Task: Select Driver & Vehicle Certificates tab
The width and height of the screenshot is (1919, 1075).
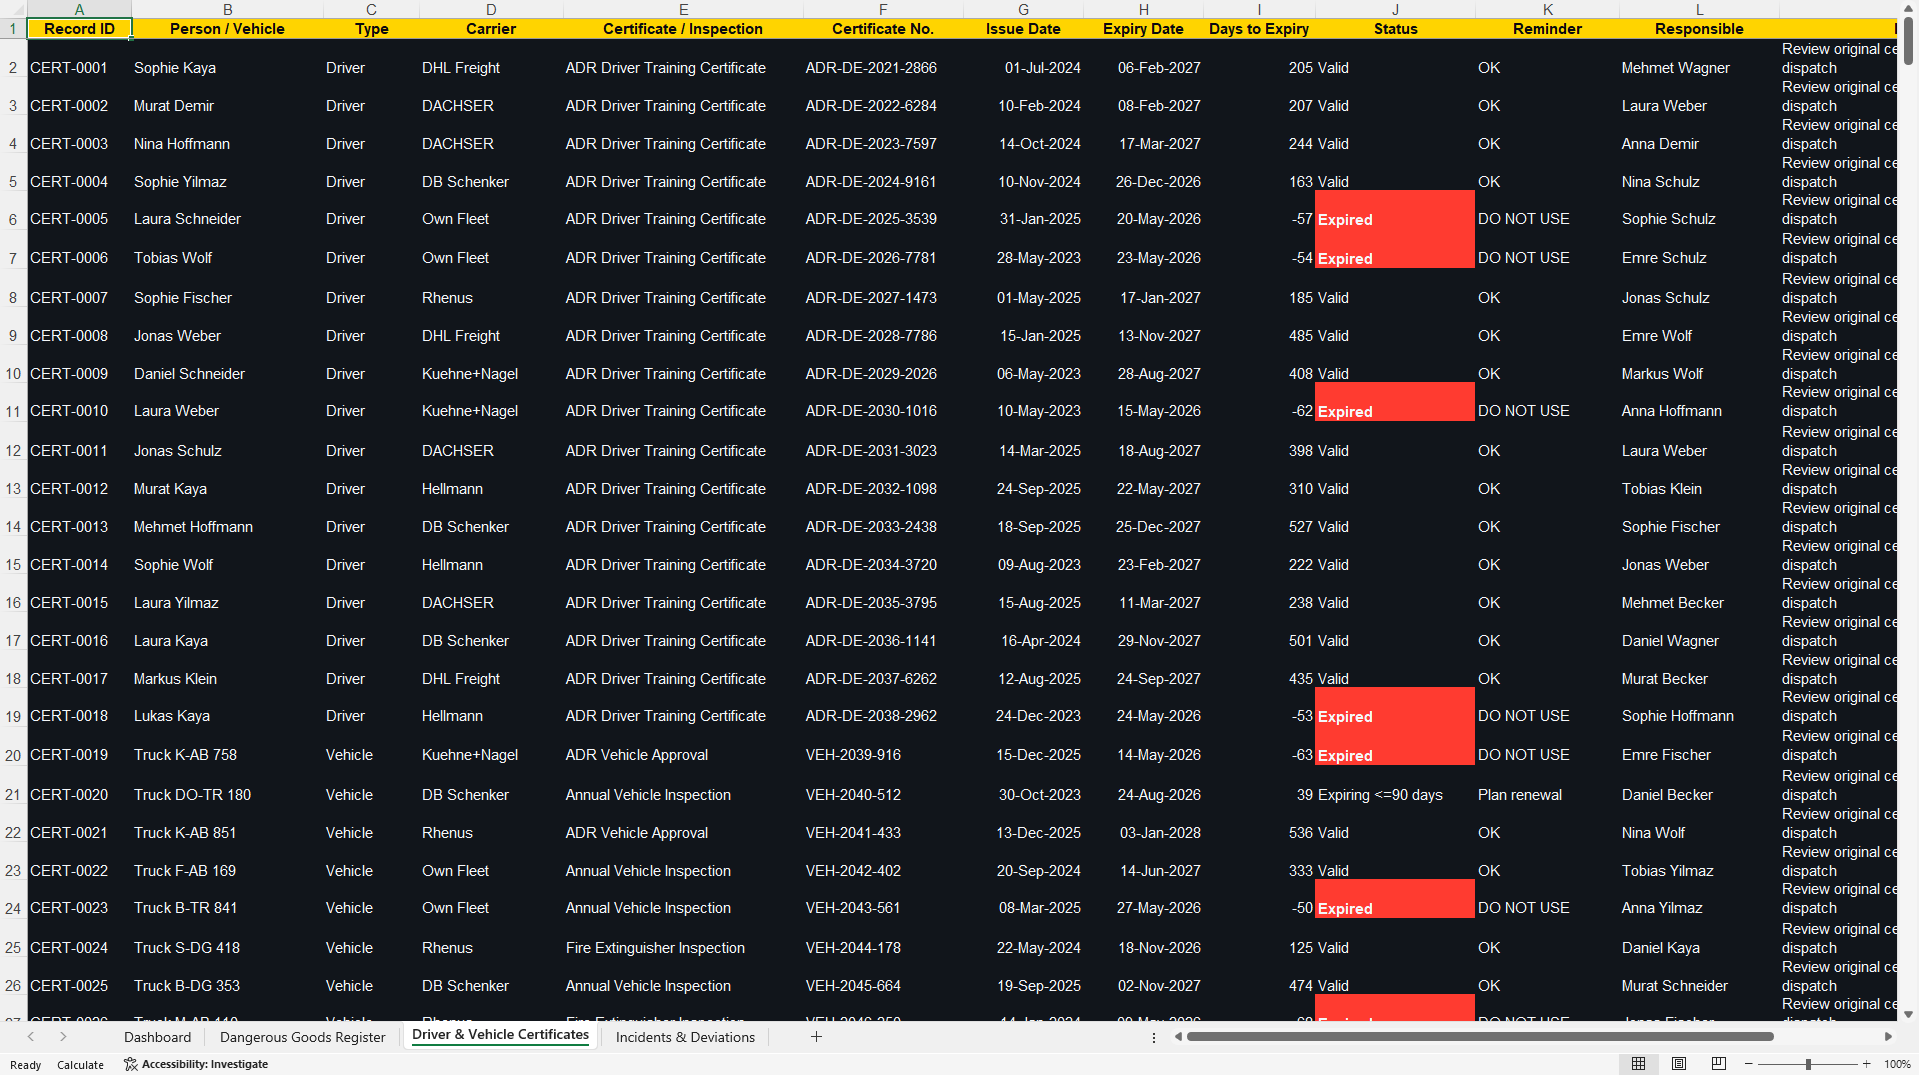Action: 500,1035
